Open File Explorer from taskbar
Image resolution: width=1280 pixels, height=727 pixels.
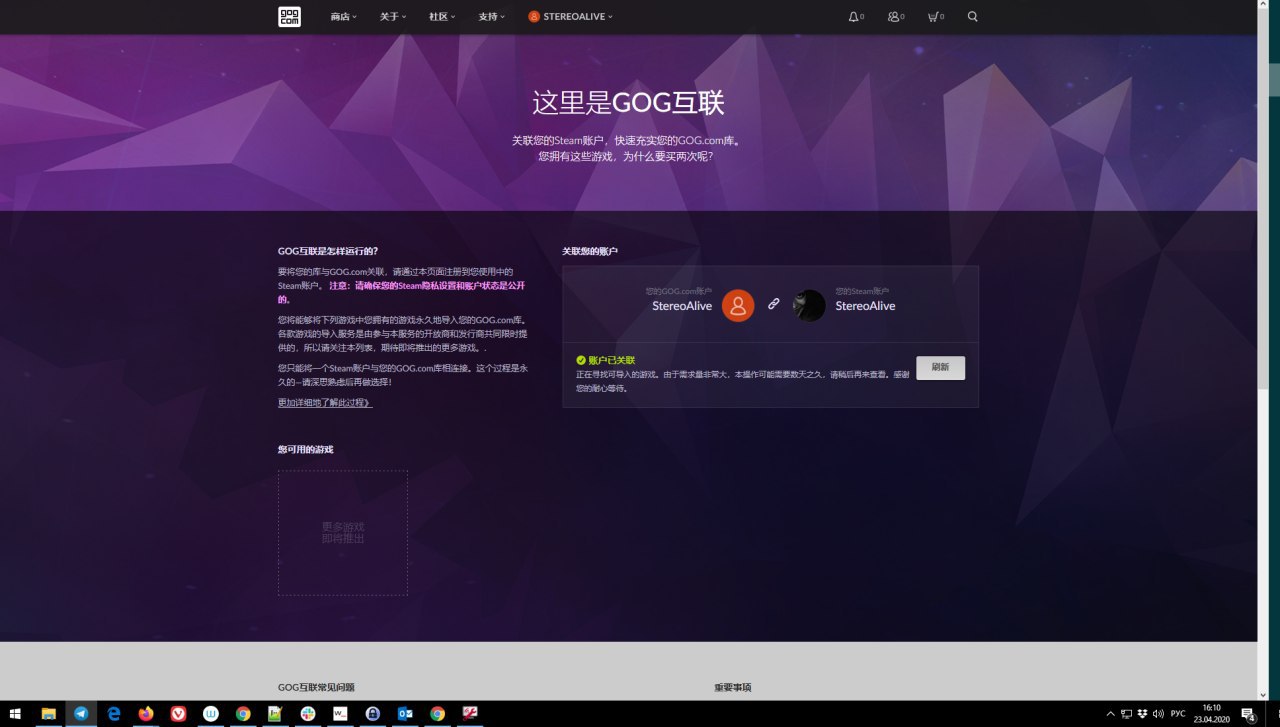pos(48,714)
